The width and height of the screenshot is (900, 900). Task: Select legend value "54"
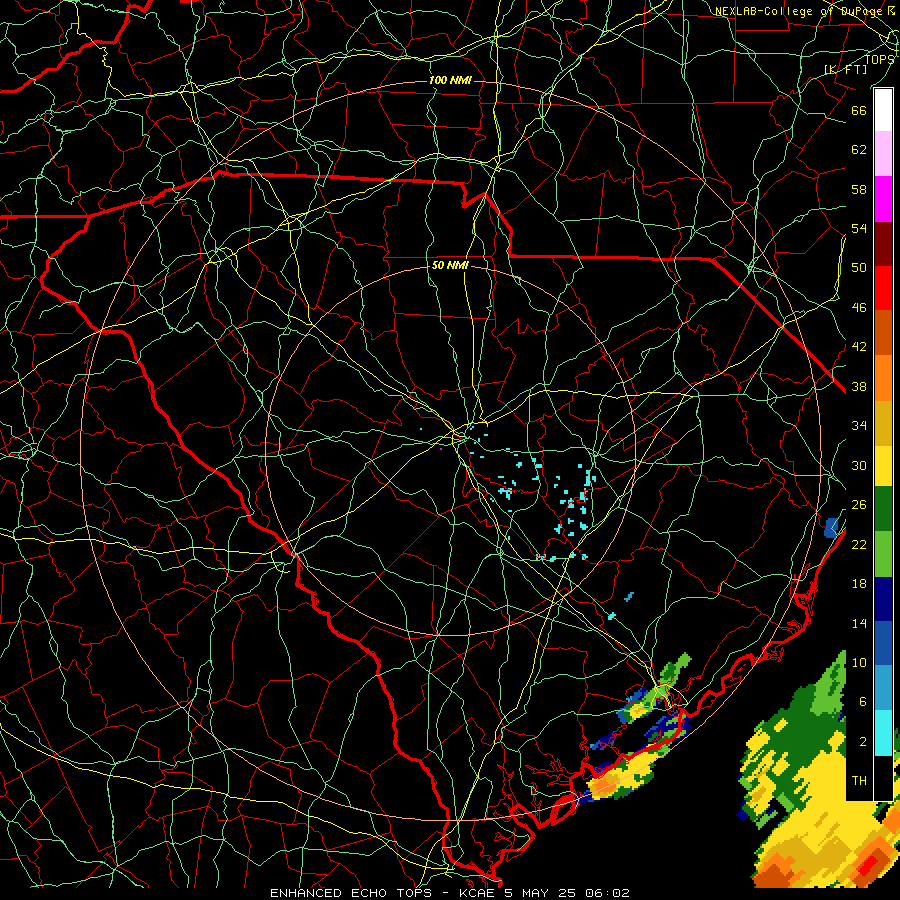coord(859,228)
